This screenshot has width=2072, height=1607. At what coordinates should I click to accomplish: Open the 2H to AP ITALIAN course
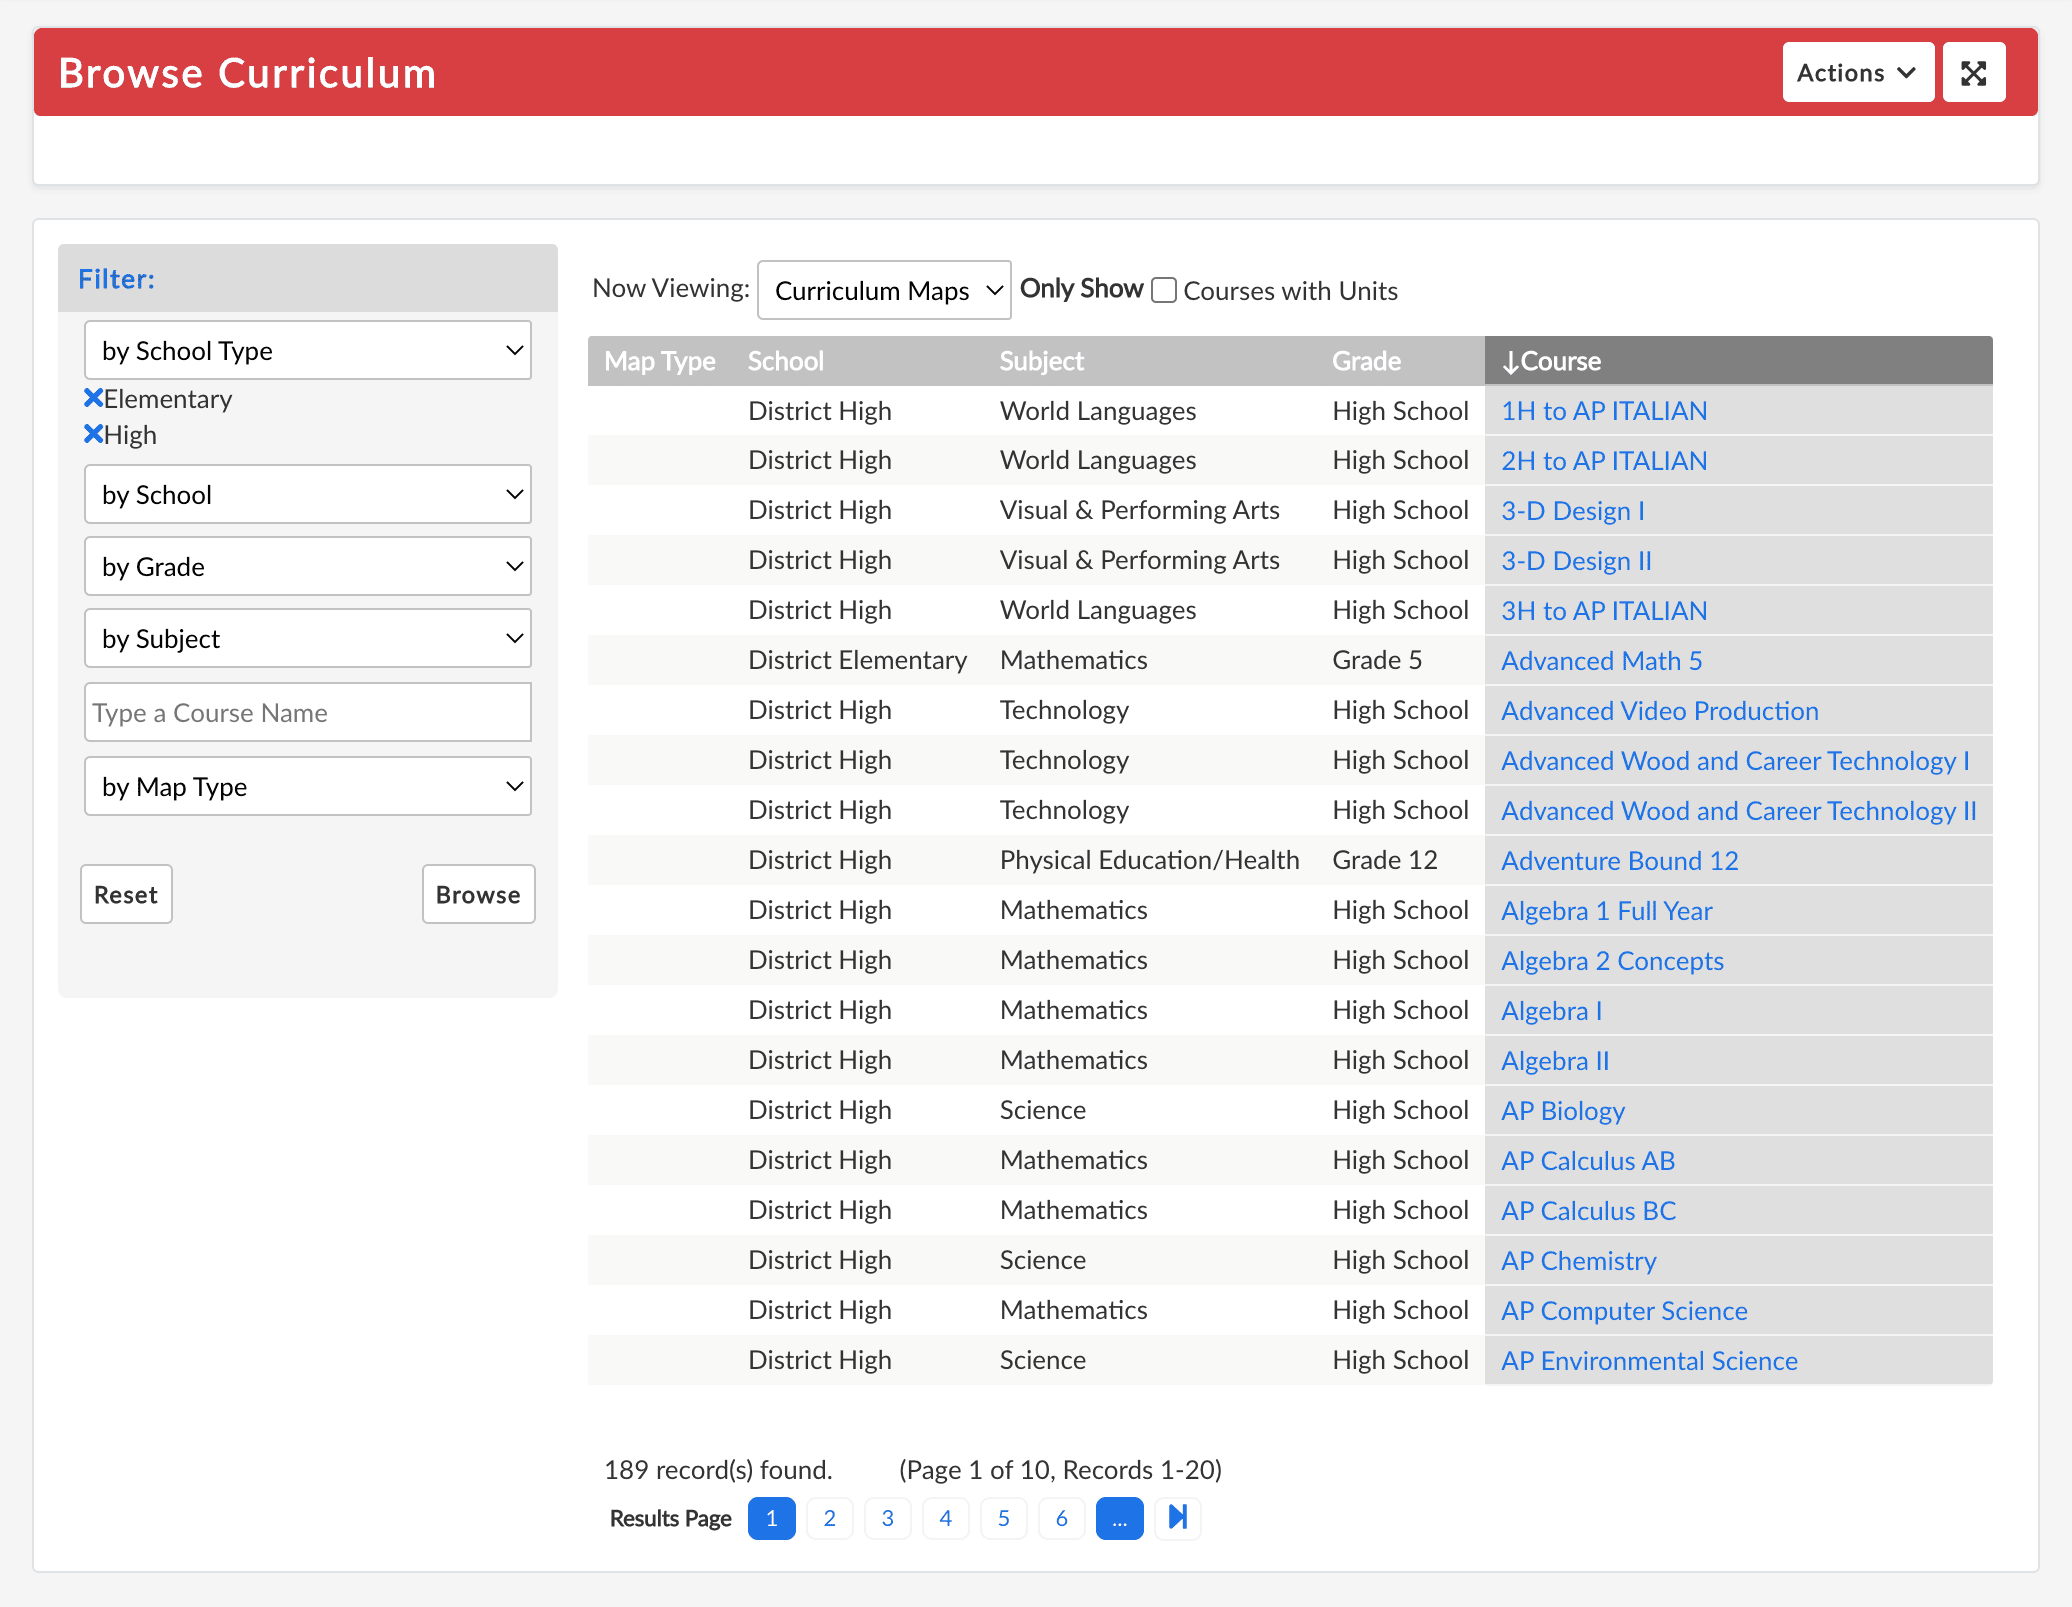point(1604,461)
